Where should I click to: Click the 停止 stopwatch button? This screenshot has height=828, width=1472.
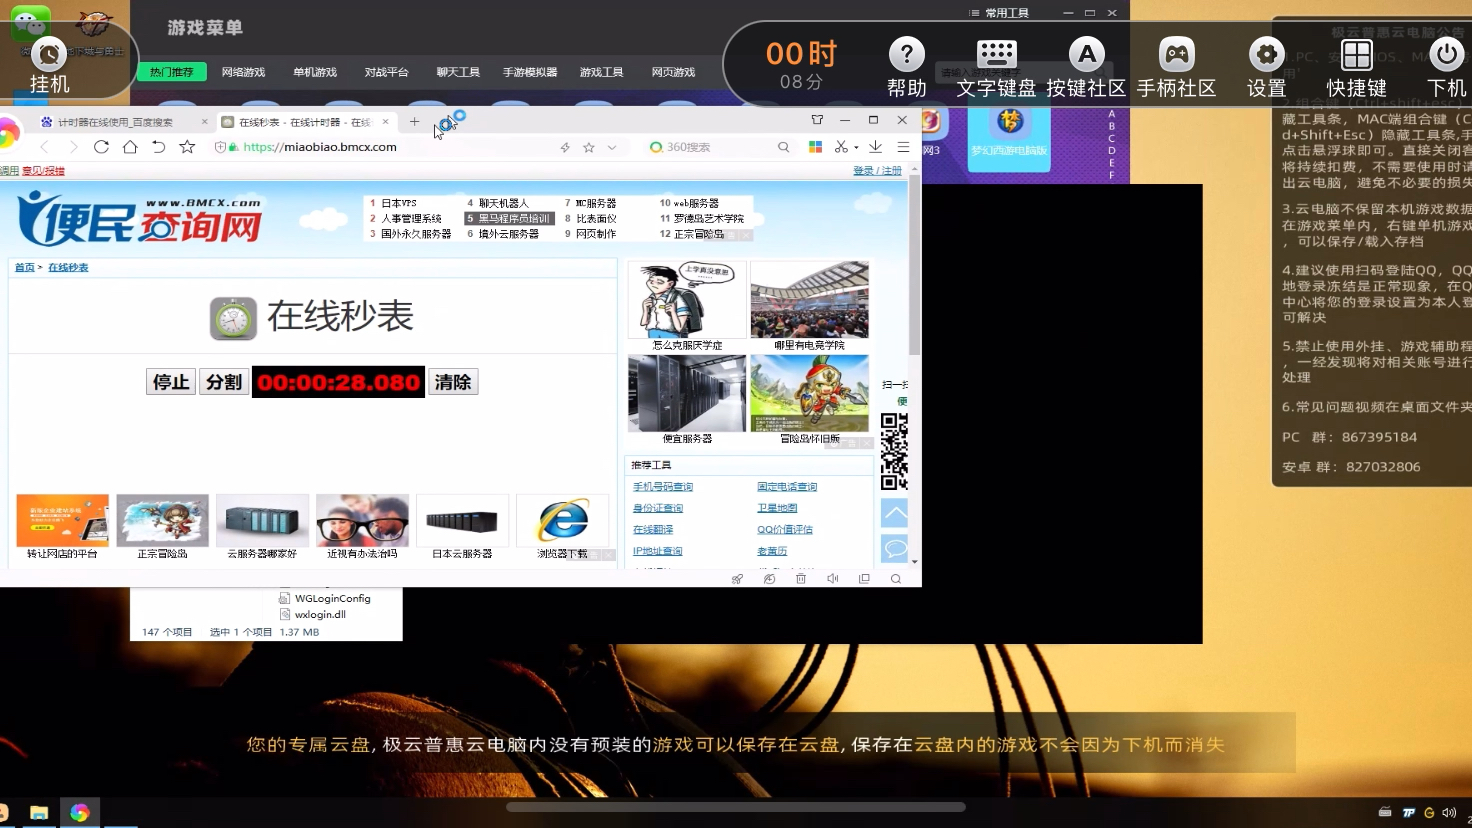pyautogui.click(x=170, y=382)
